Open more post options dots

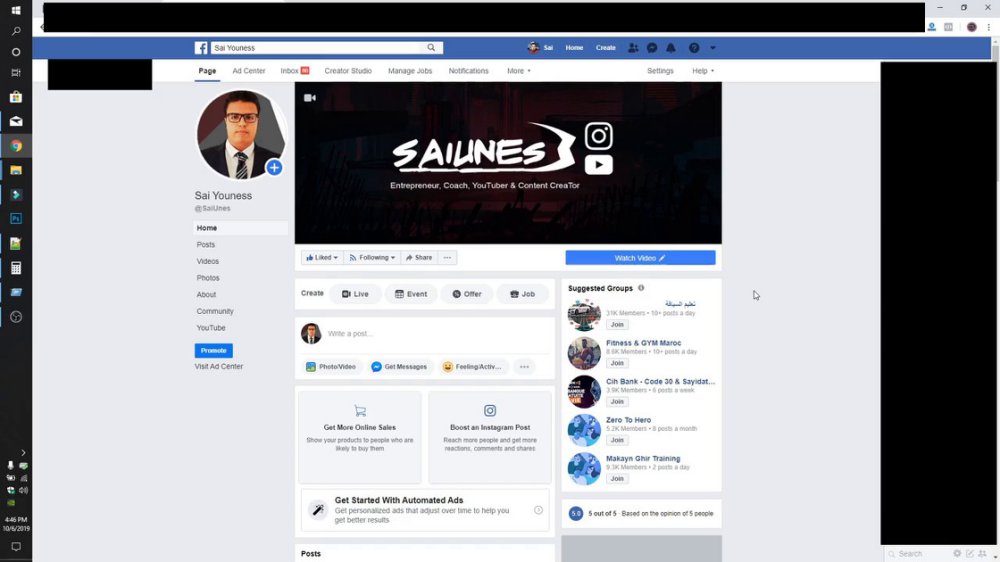tap(524, 367)
